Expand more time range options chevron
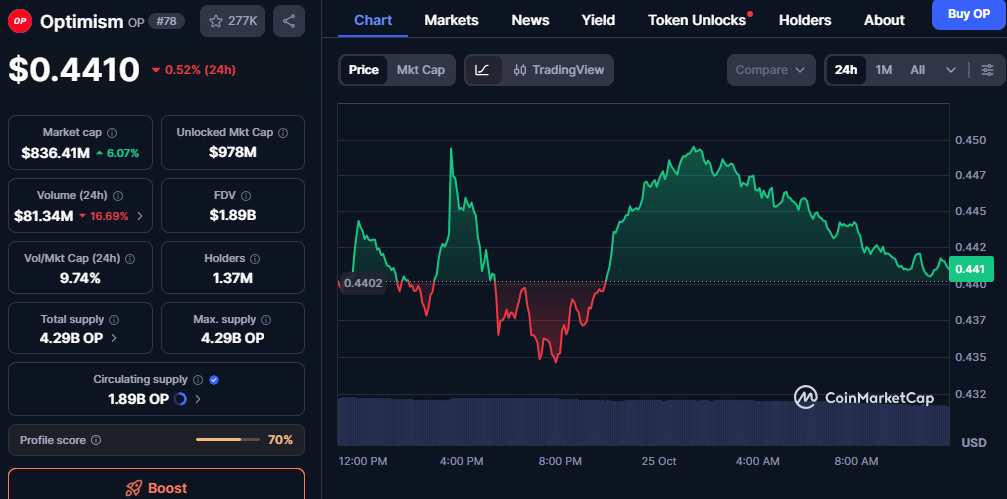Viewport: 1007px width, 499px height. pos(950,70)
